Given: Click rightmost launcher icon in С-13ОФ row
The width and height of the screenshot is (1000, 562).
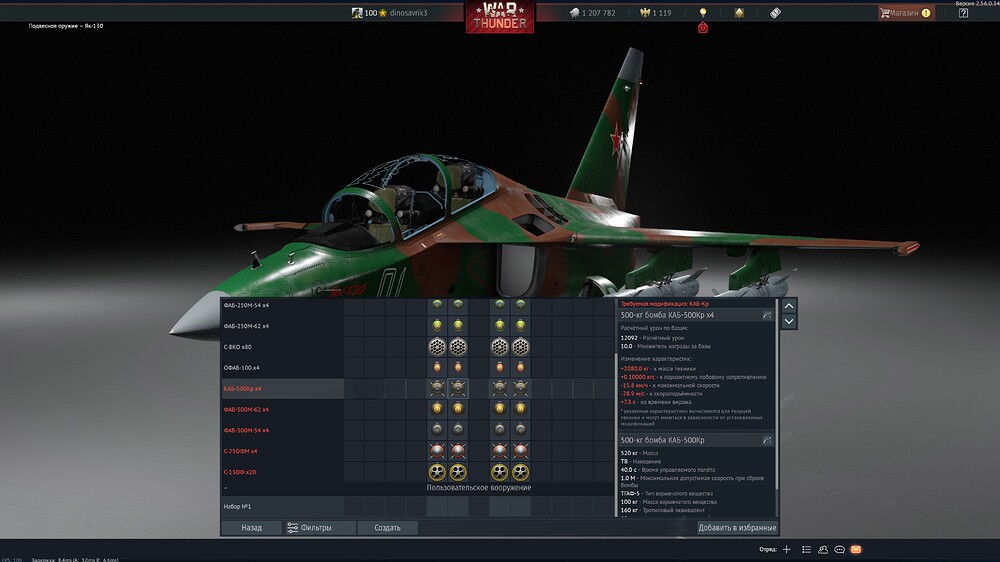Looking at the screenshot, I should [520, 472].
